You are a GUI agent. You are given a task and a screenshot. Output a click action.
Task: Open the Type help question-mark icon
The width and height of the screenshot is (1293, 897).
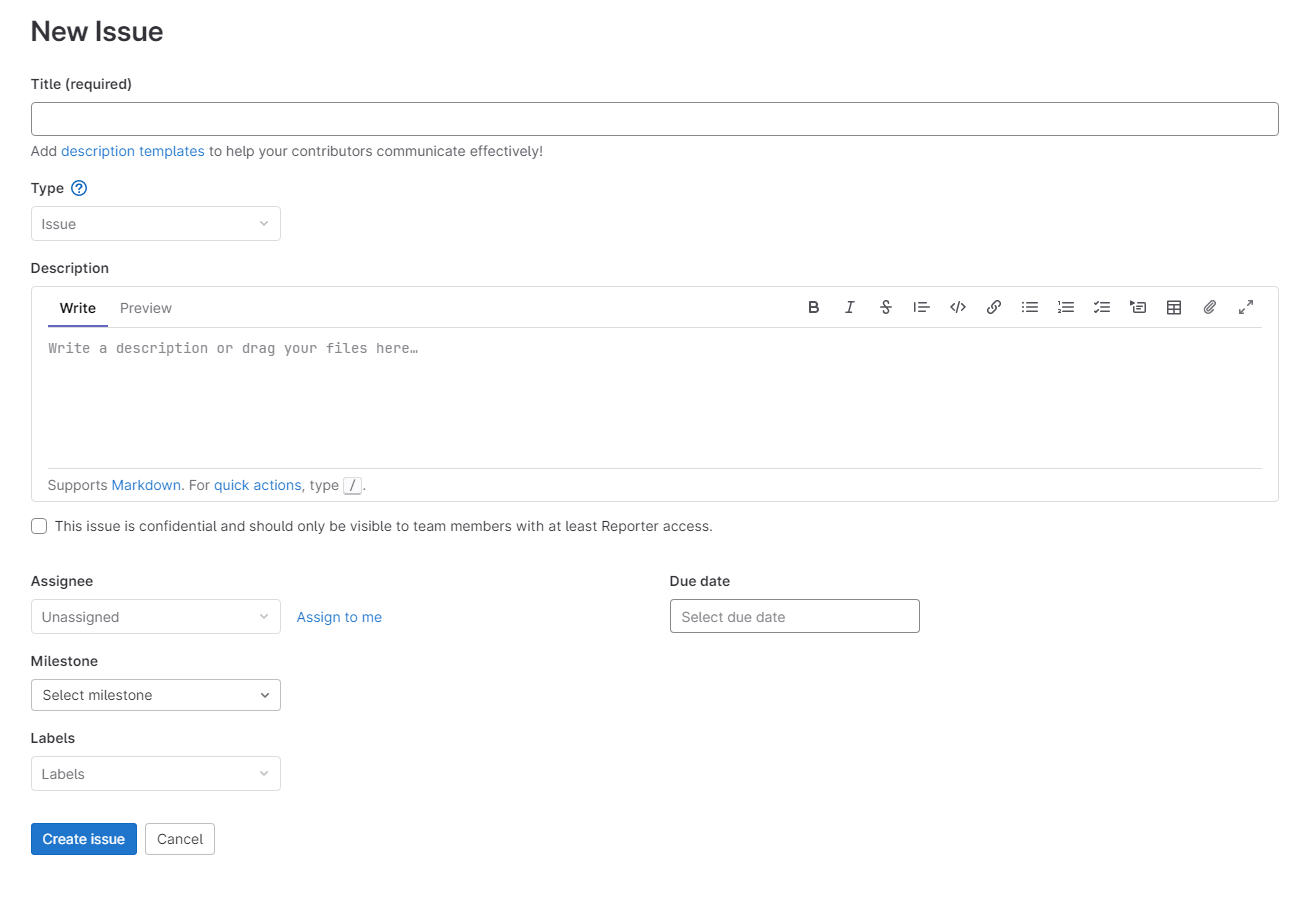click(x=80, y=188)
